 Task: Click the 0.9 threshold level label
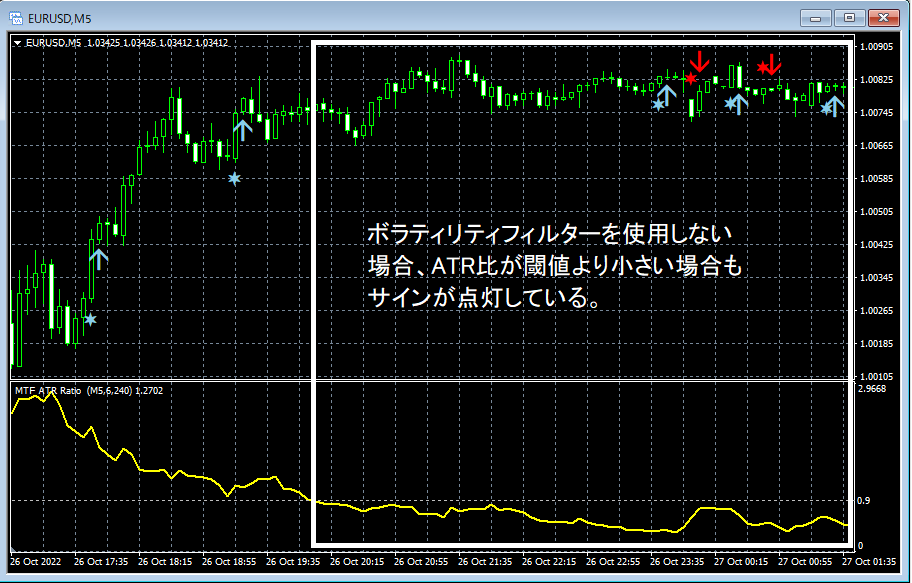(x=865, y=500)
